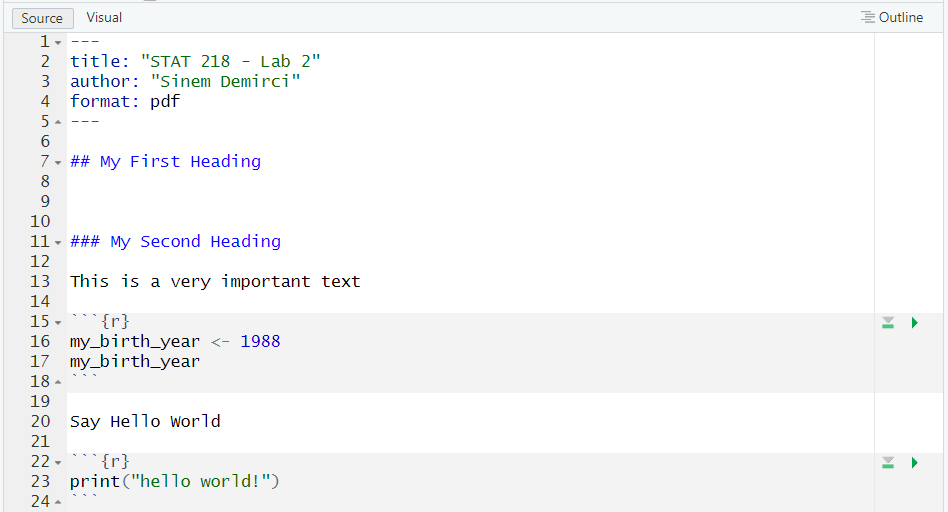Image resolution: width=948 pixels, height=512 pixels.
Task: Click the "format: pdf" line
Action: click(125, 101)
